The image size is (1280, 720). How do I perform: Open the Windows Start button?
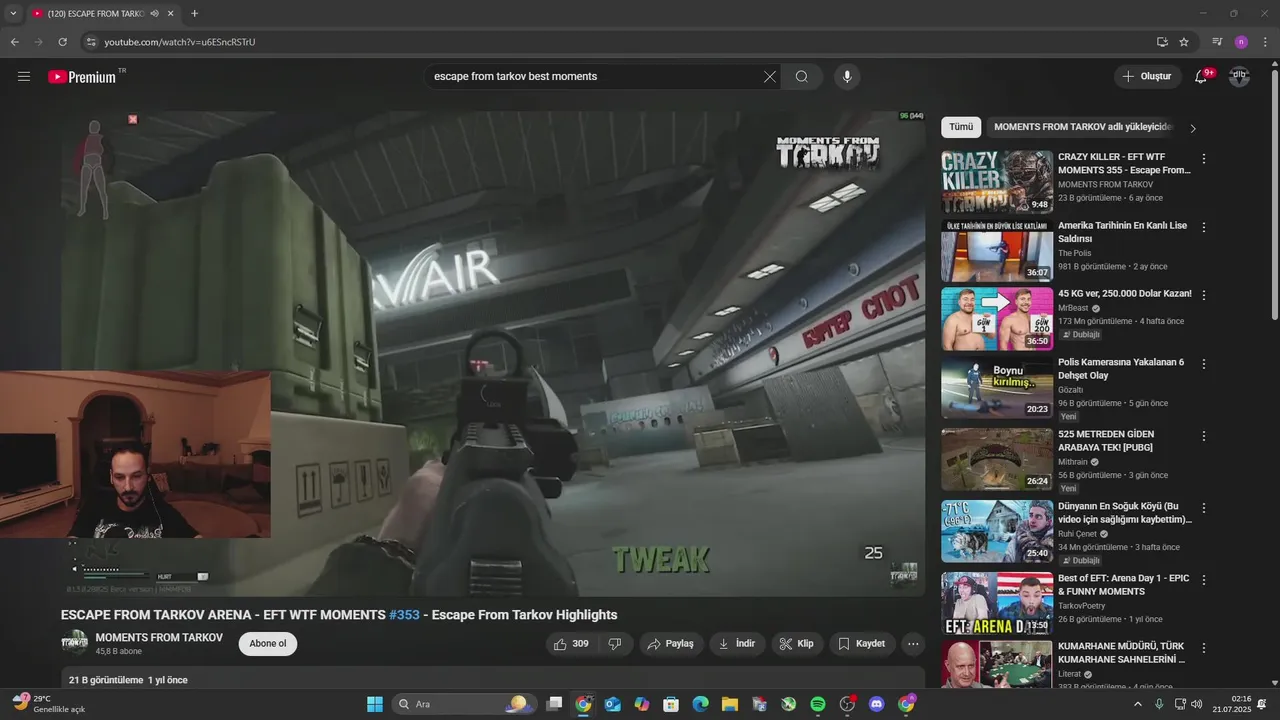click(374, 704)
